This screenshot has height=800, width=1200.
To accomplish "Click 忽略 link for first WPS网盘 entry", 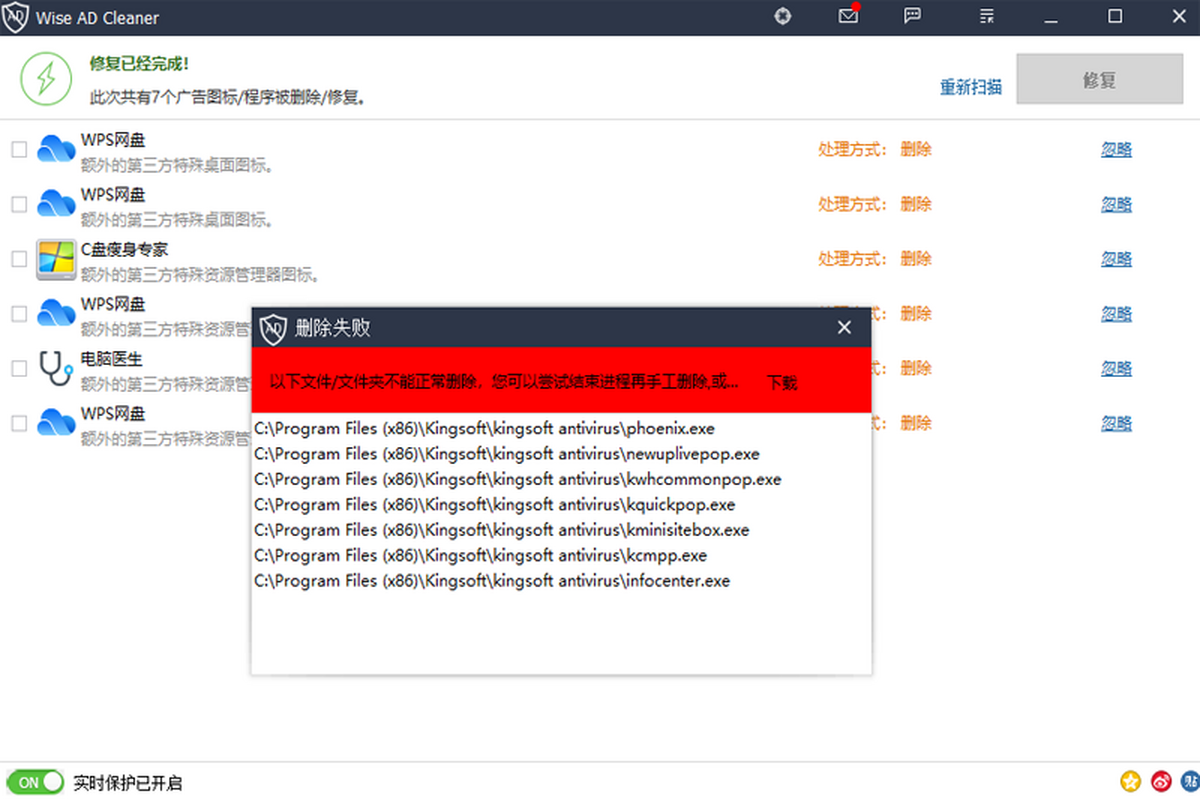I will [x=1117, y=150].
